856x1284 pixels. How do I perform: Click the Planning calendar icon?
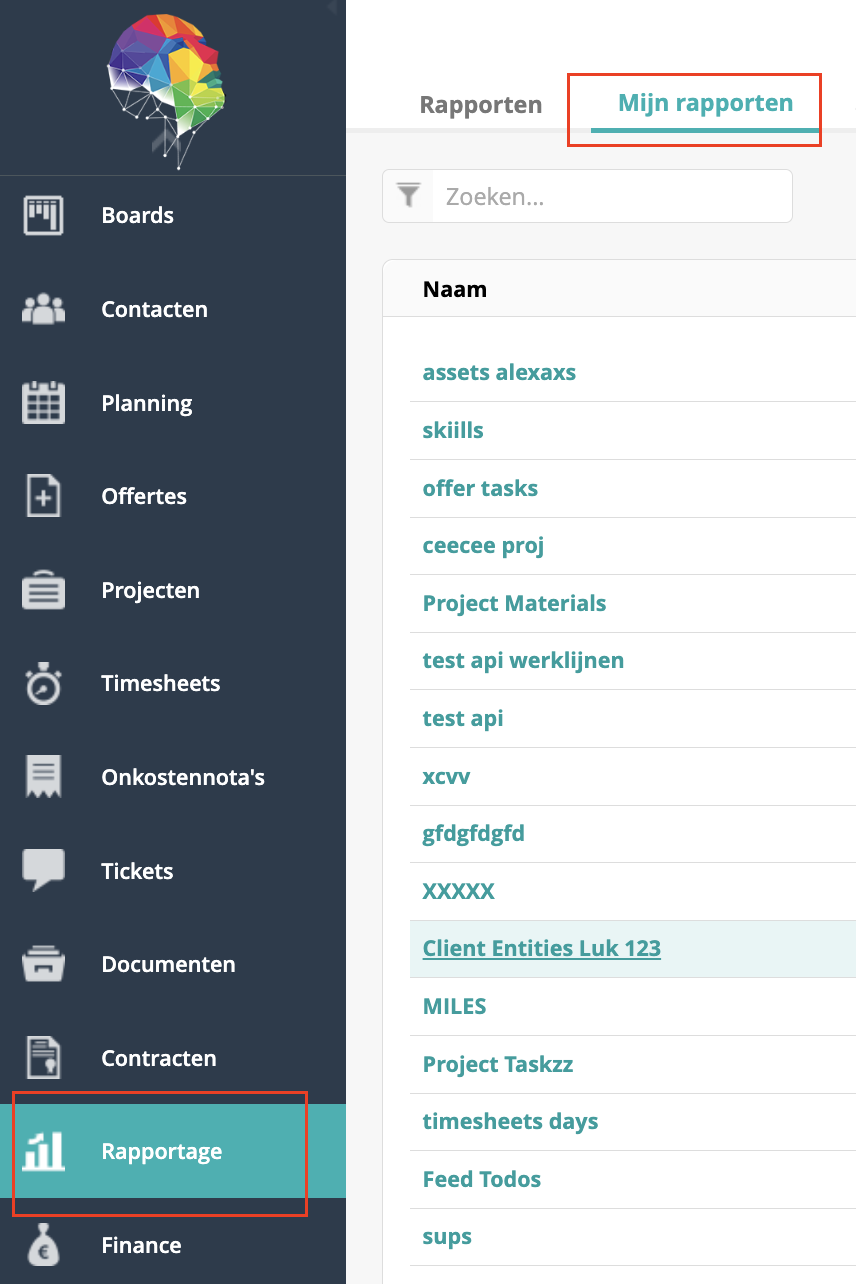(43, 403)
